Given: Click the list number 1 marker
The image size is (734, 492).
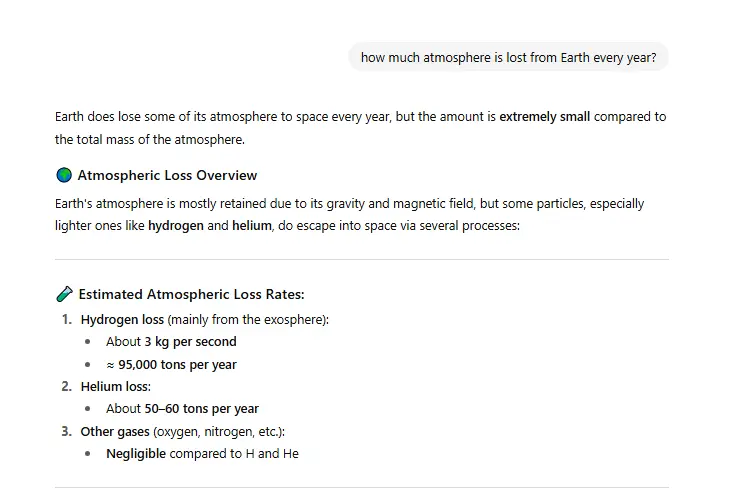Looking at the screenshot, I should coord(66,319).
